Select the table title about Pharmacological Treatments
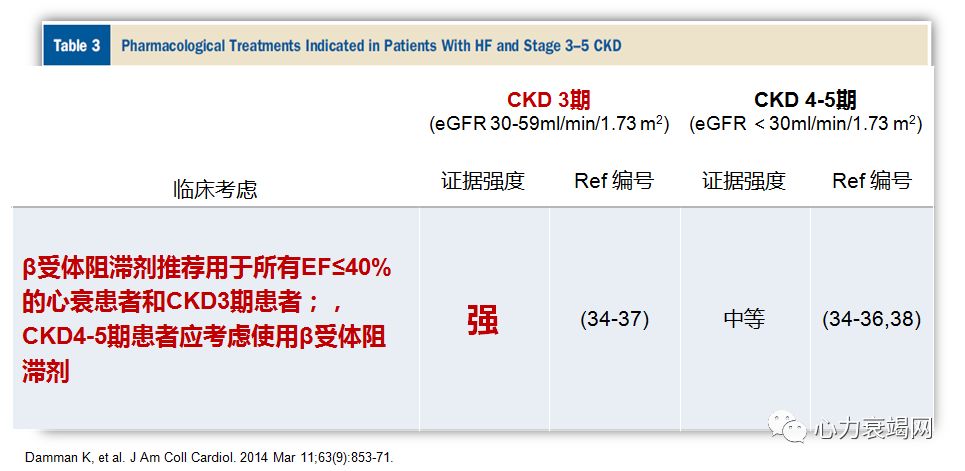 [370, 46]
